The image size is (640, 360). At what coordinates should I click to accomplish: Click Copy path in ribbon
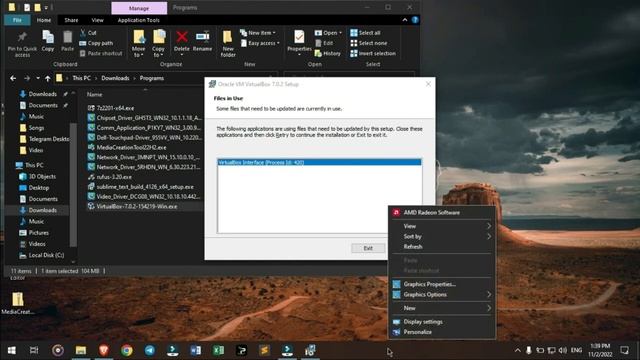[96, 43]
